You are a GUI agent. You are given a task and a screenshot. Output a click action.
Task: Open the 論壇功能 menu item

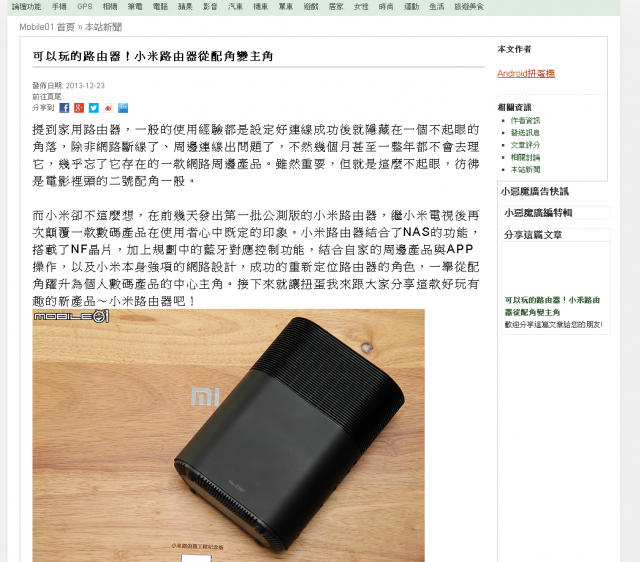click(27, 7)
